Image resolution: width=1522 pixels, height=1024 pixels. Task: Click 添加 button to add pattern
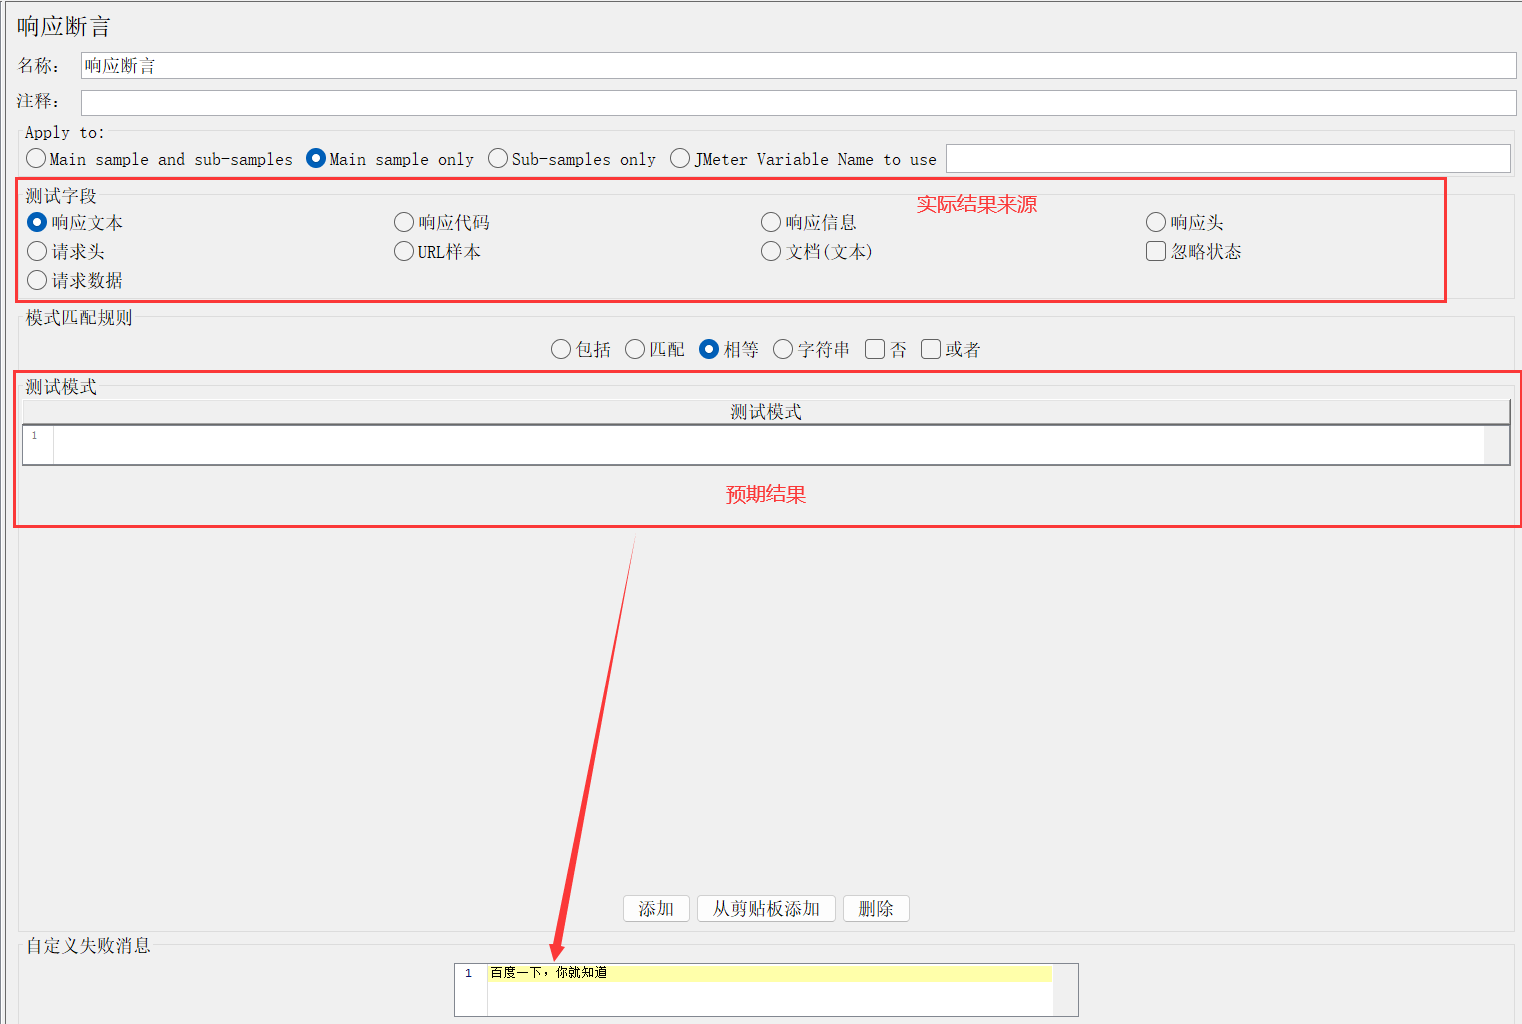656,908
